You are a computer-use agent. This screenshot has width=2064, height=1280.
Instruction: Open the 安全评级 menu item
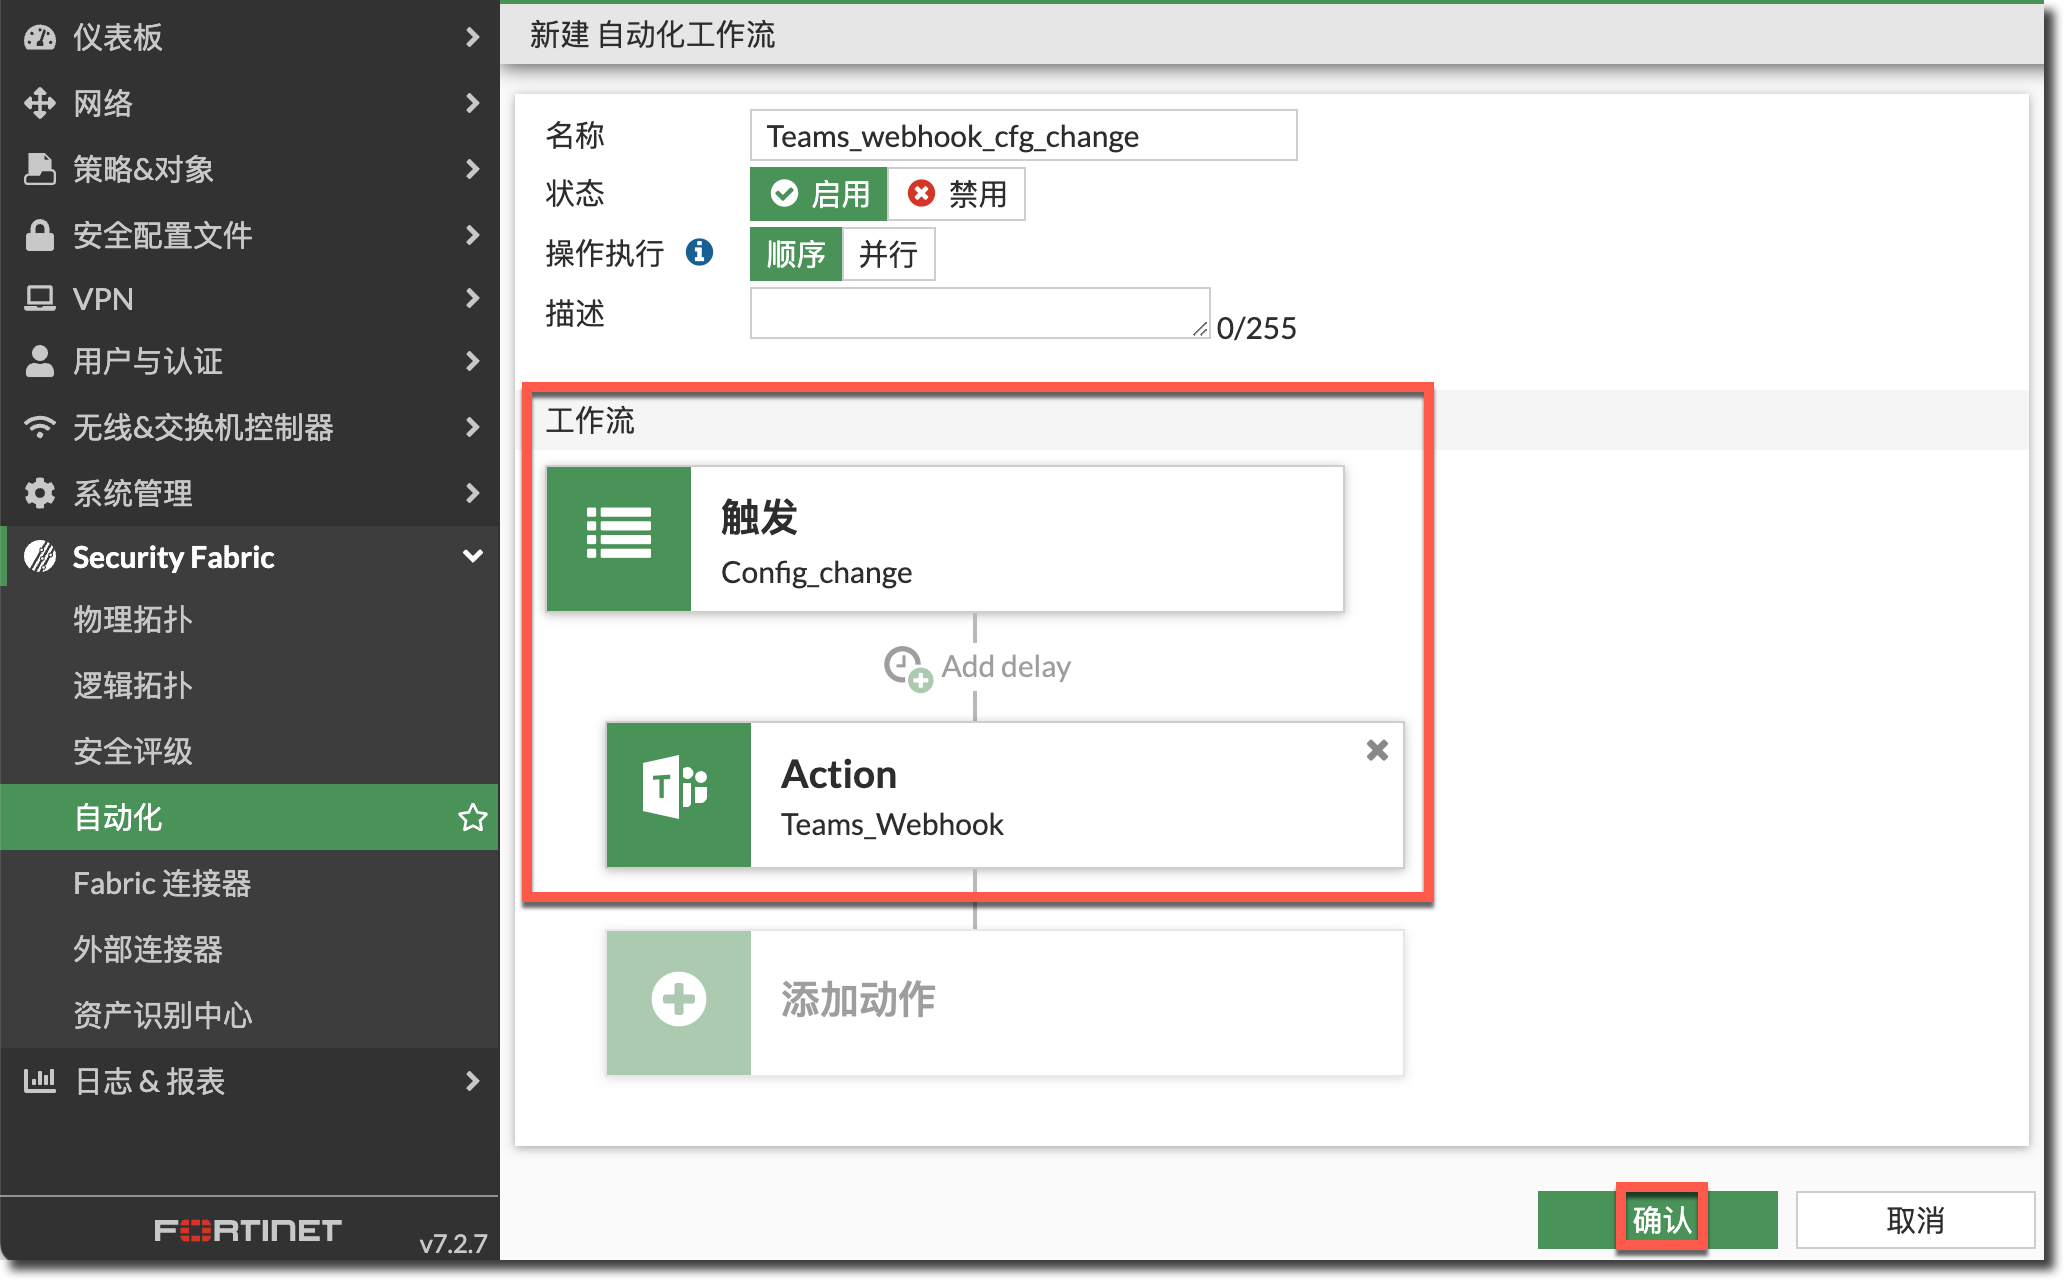tap(132, 751)
